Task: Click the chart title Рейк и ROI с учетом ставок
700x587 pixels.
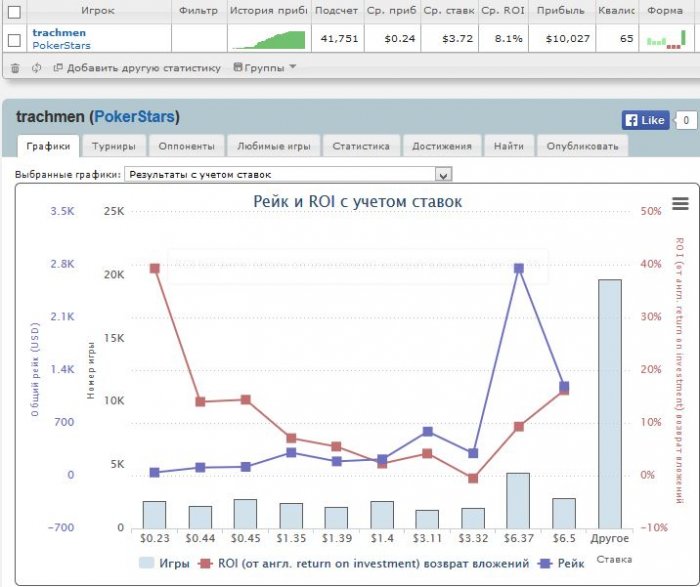Action: [358, 201]
